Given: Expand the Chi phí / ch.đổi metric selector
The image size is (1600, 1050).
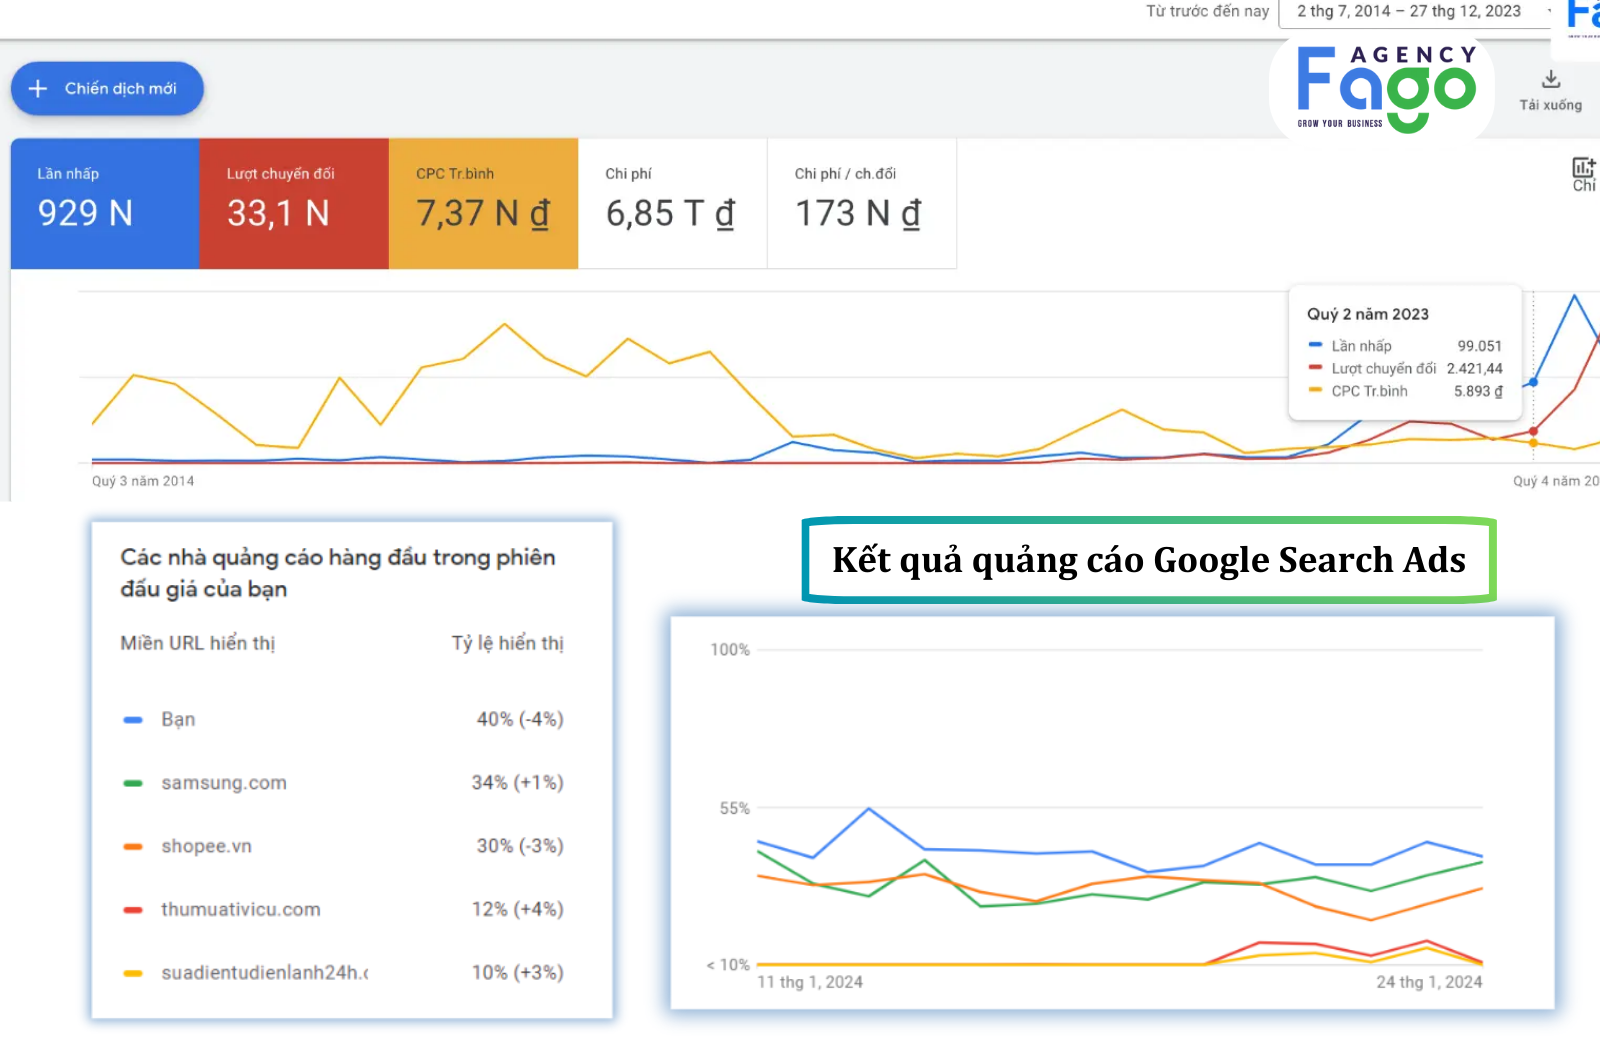Looking at the screenshot, I should pos(861,203).
